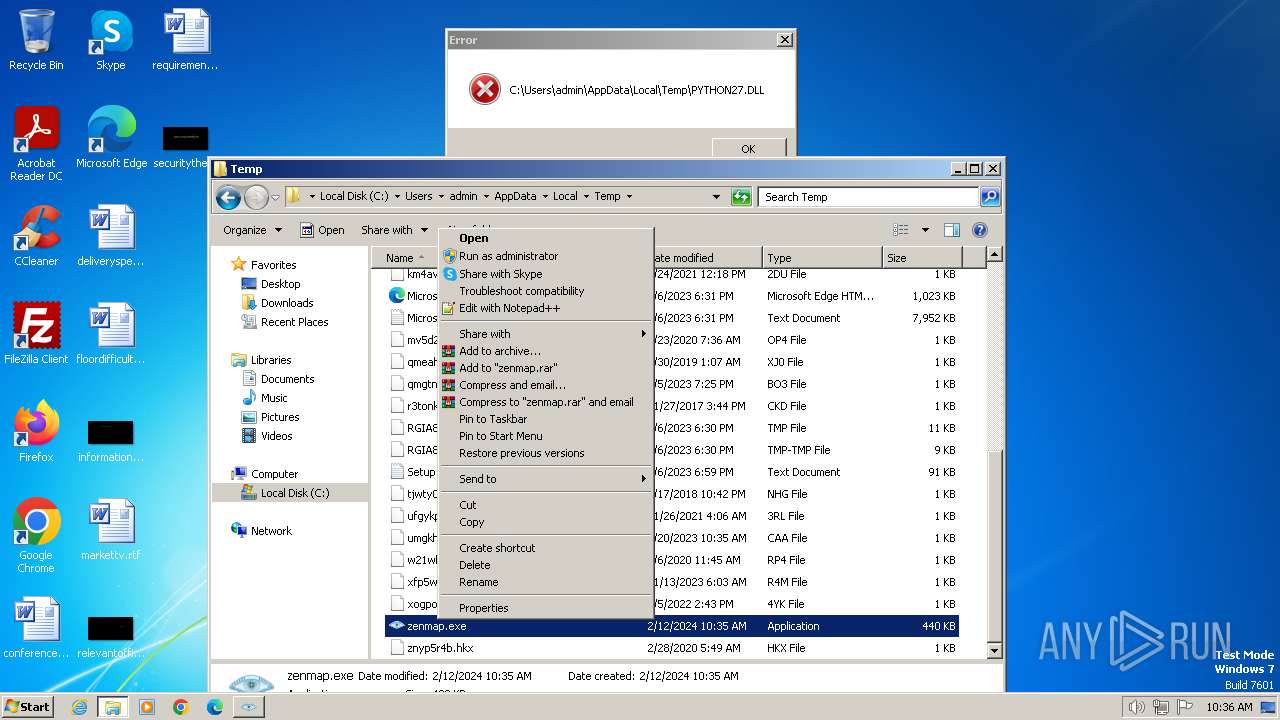1280x720 pixels.
Task: Launch Google Chrome desktop shortcut
Action: [x=36, y=535]
